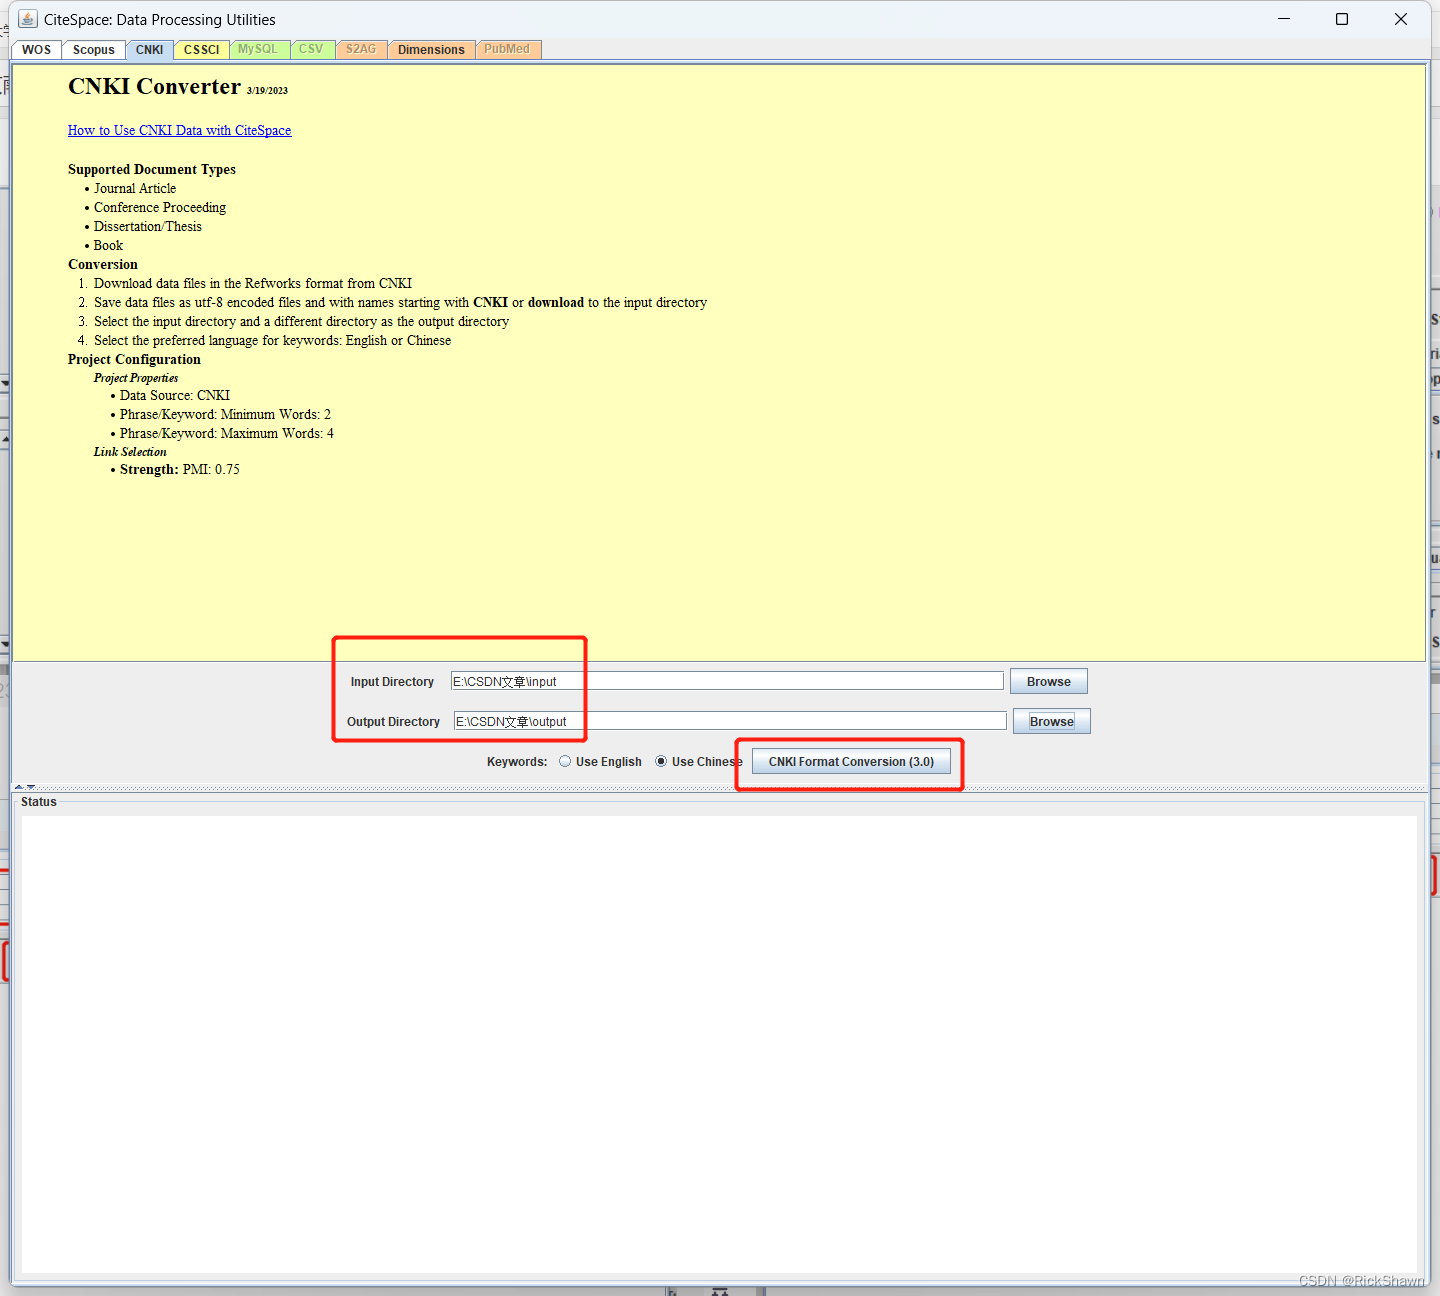Minimize the Data Processing Utilities window
The height and width of the screenshot is (1296, 1440).
pos(1284,19)
